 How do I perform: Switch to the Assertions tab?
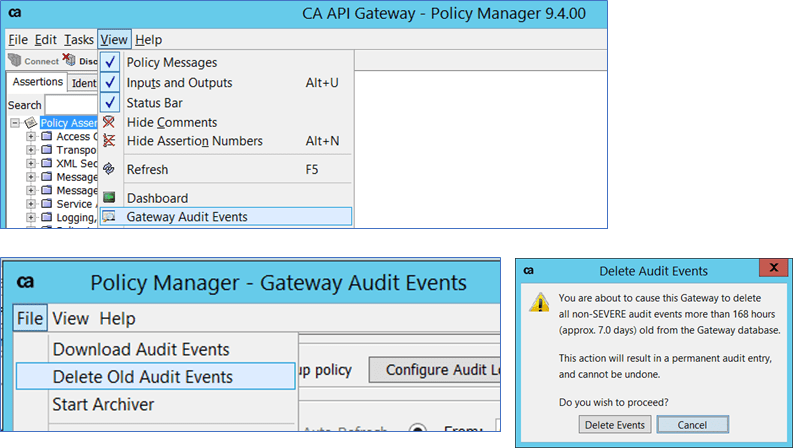pyautogui.click(x=37, y=82)
